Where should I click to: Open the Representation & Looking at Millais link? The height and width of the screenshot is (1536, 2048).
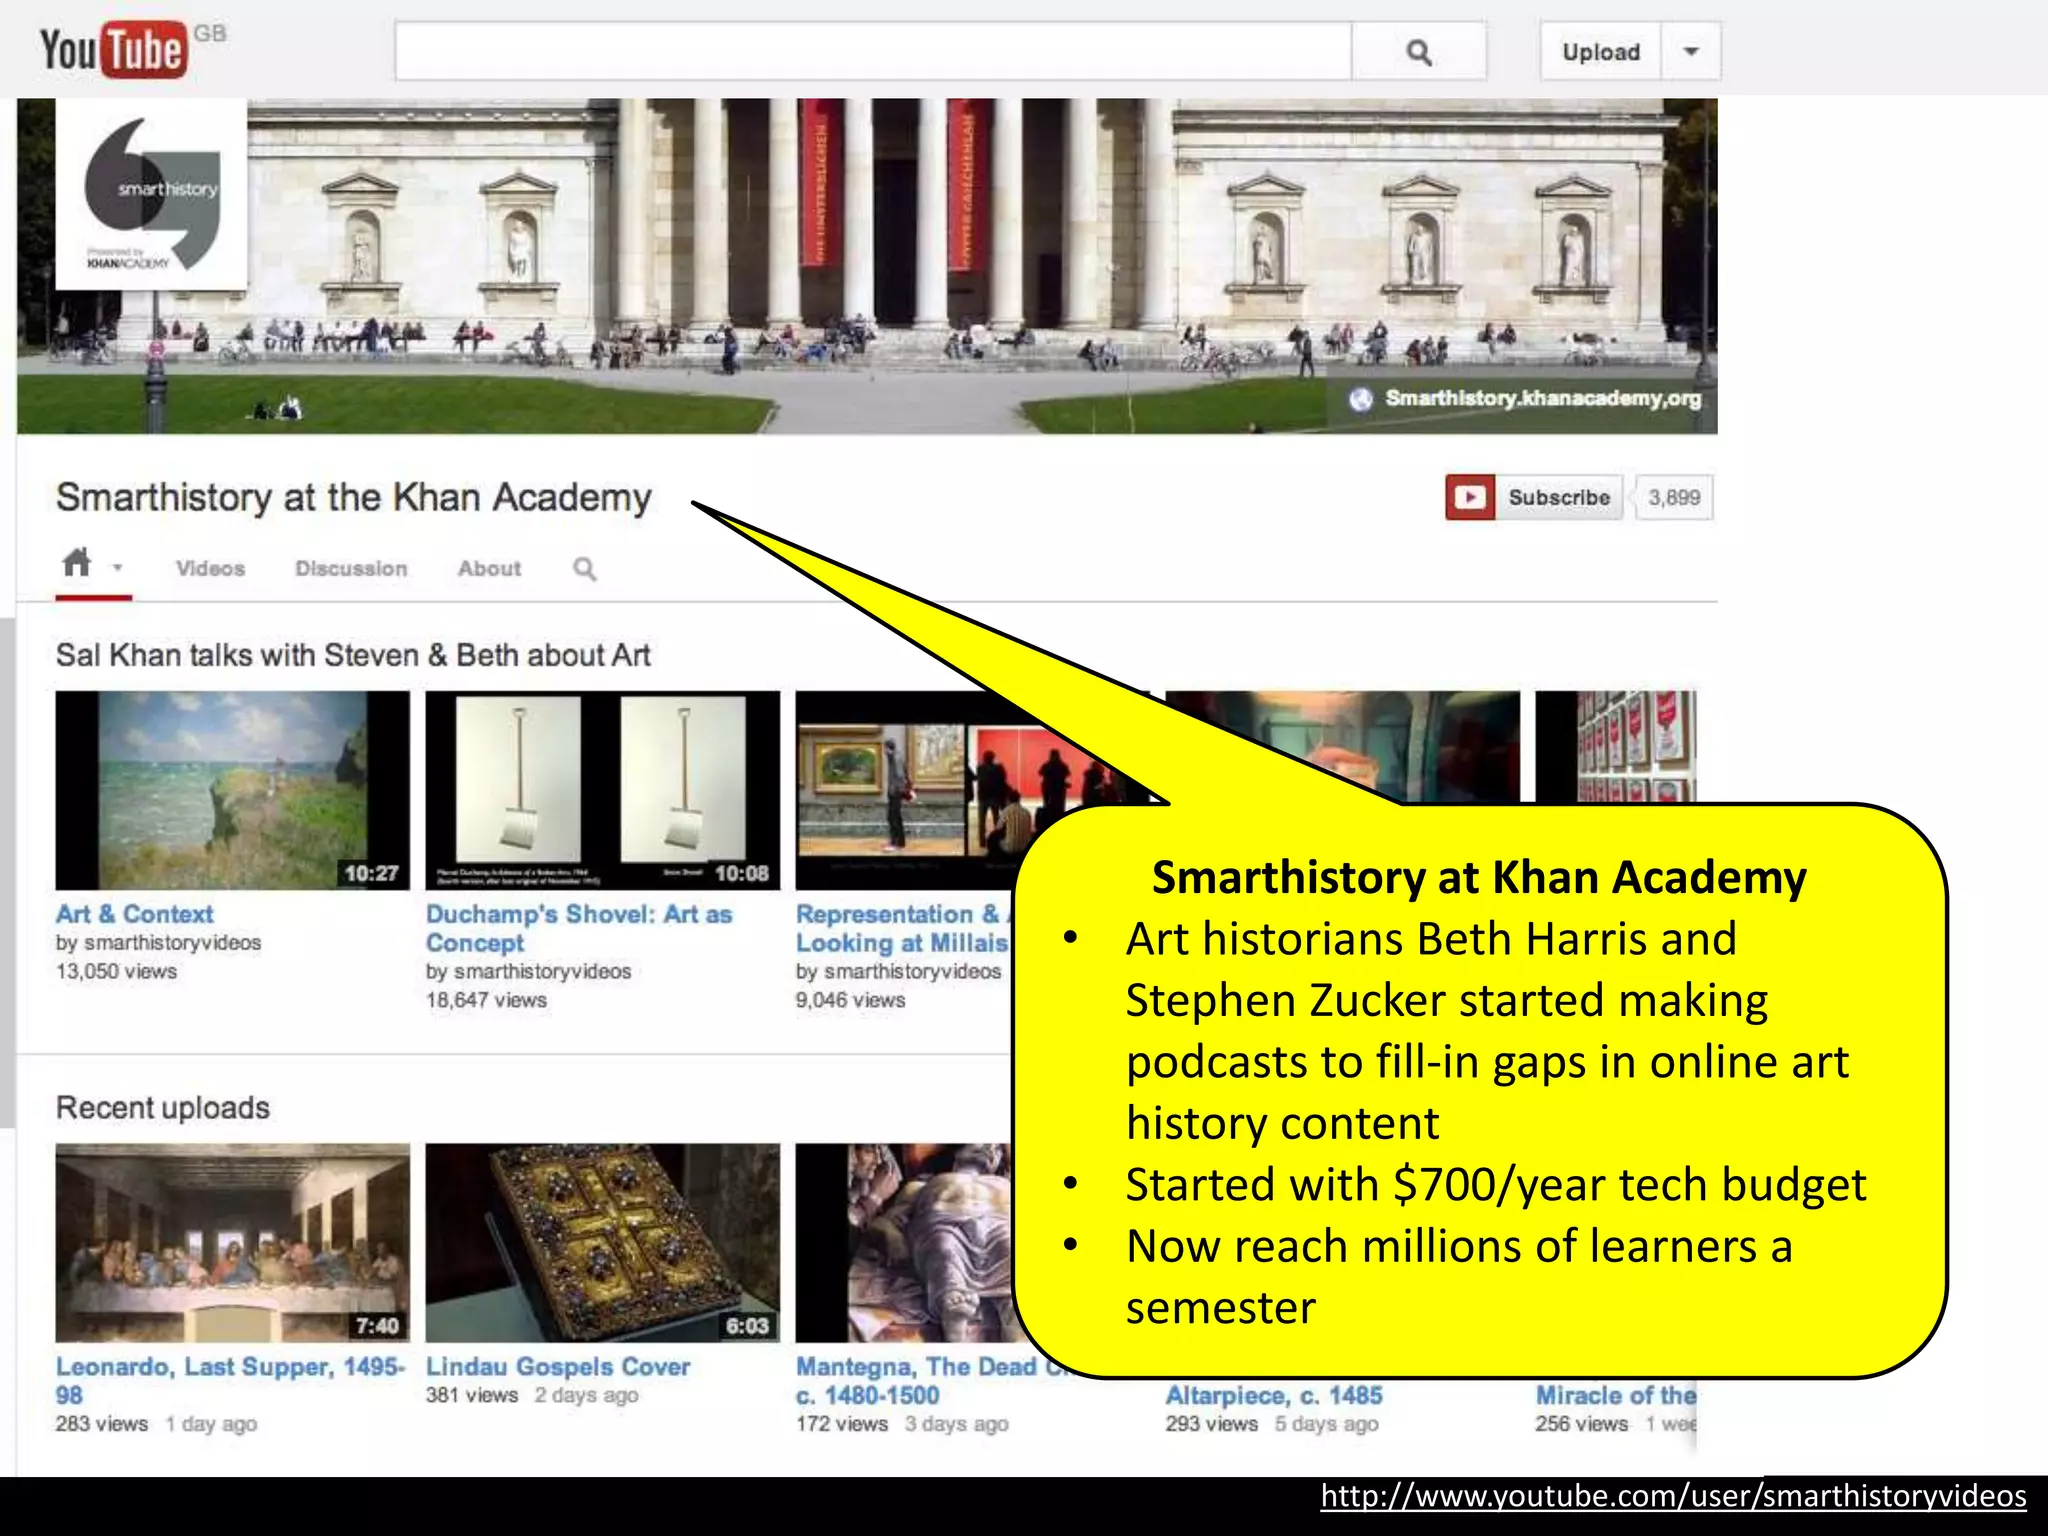[x=902, y=928]
